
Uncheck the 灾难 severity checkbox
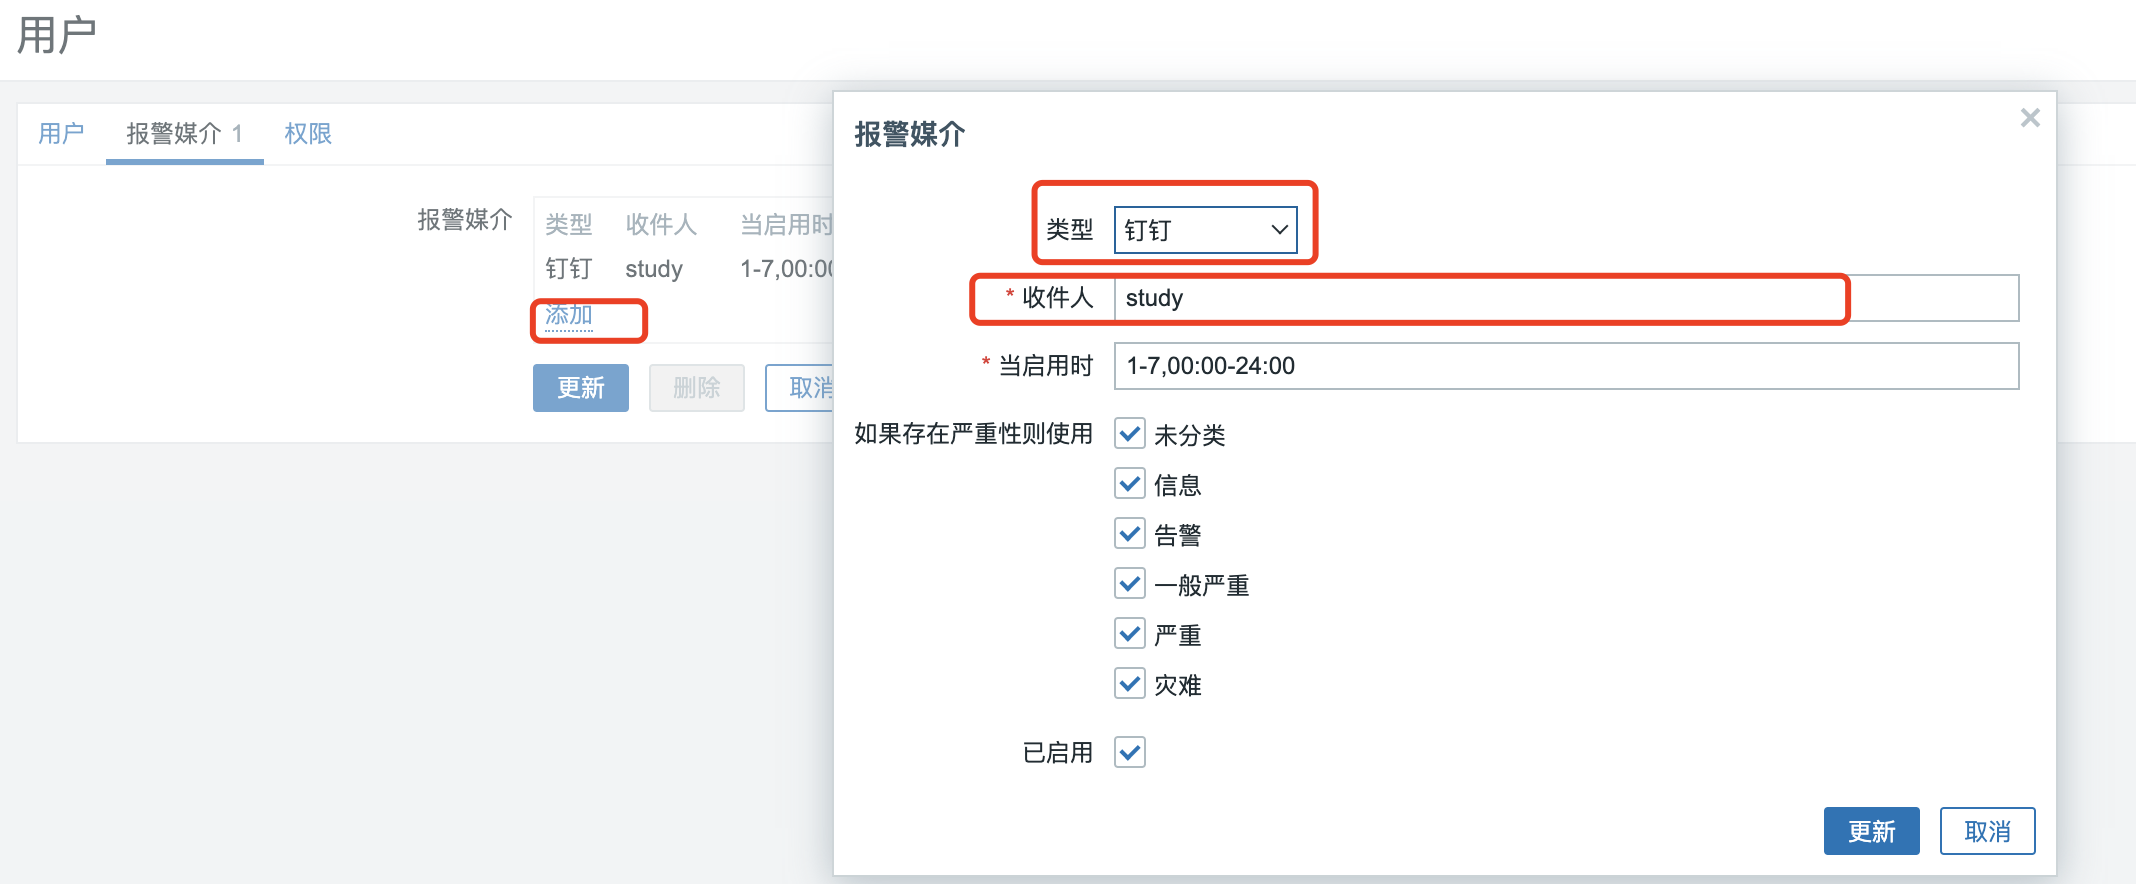pyautogui.click(x=1130, y=684)
